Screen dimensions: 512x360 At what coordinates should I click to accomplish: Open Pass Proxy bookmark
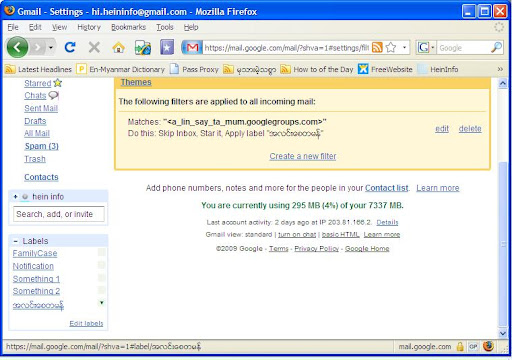click(x=194, y=69)
